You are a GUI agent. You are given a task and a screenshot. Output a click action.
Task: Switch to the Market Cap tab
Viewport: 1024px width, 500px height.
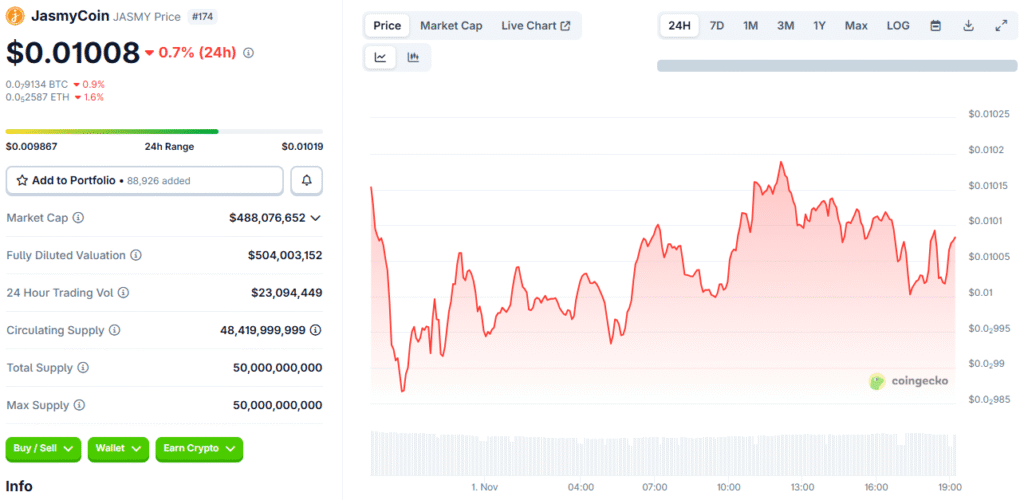point(451,26)
